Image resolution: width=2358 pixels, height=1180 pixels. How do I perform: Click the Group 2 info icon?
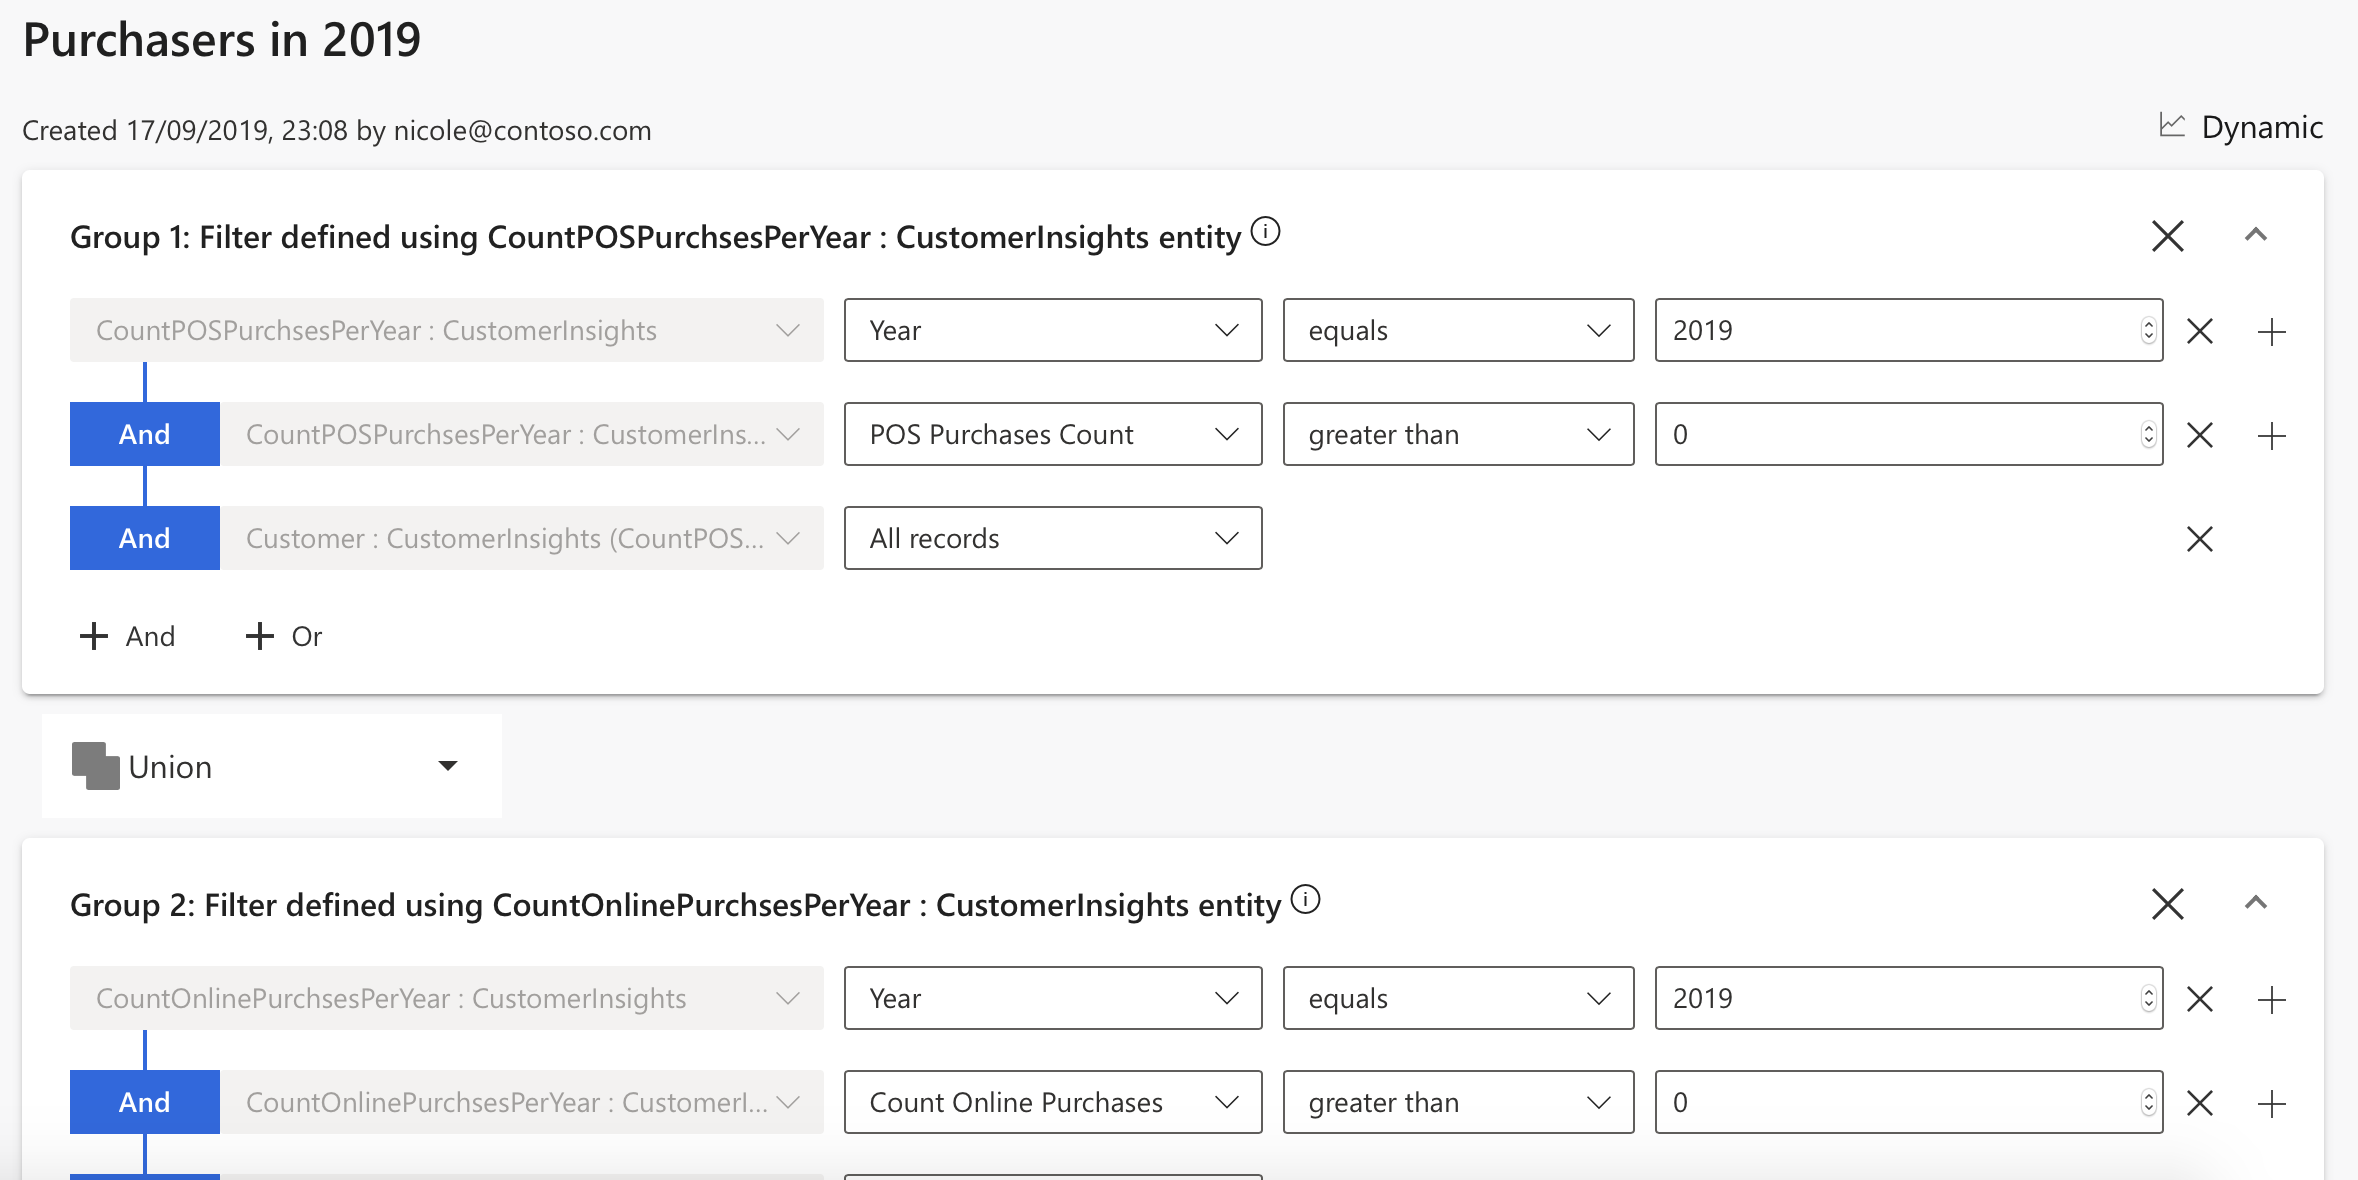1305,900
